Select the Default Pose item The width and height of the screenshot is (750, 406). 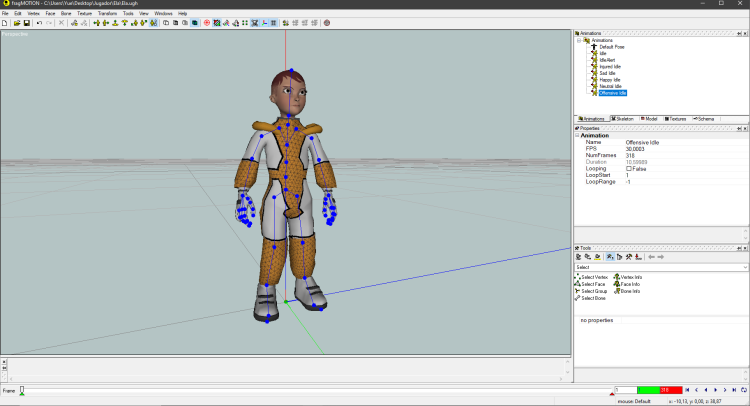tap(613, 47)
